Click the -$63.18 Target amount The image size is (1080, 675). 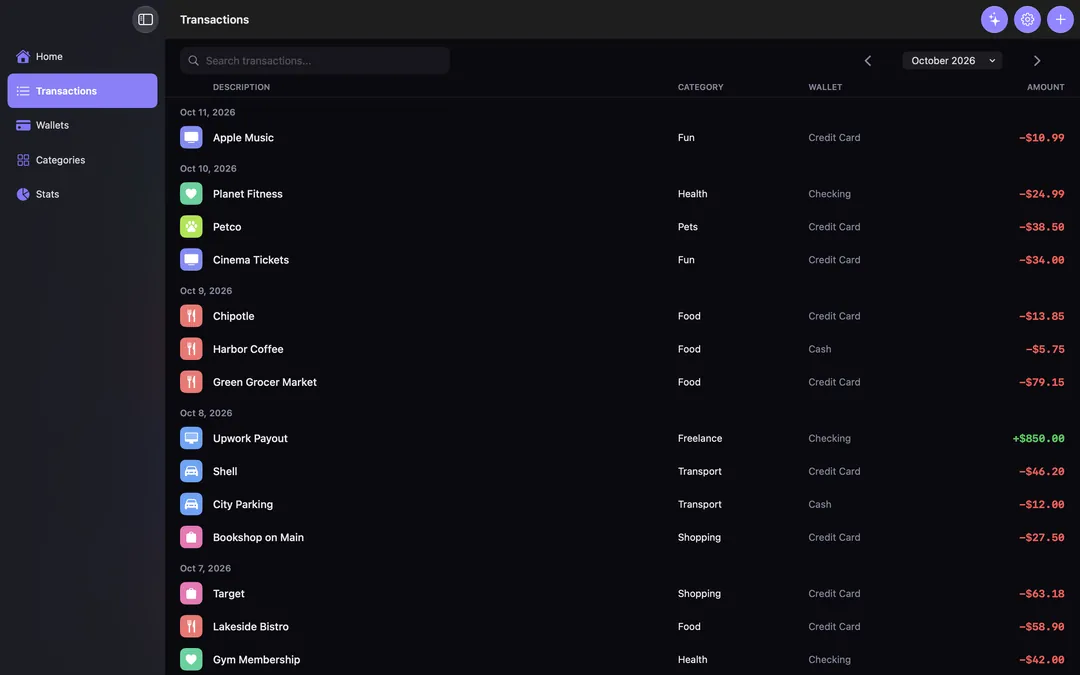pos(1041,594)
